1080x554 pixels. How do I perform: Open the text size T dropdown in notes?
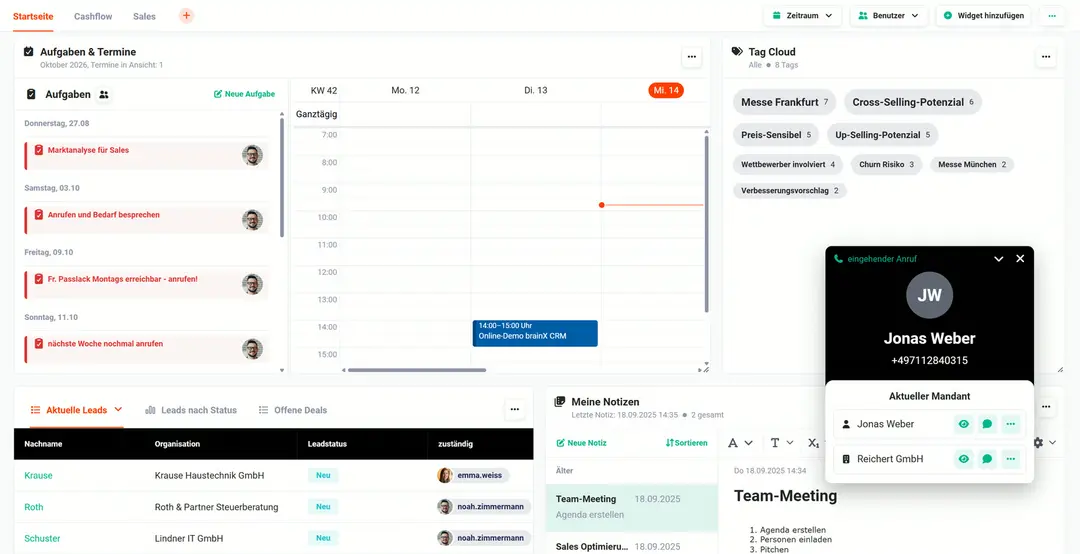(x=782, y=442)
